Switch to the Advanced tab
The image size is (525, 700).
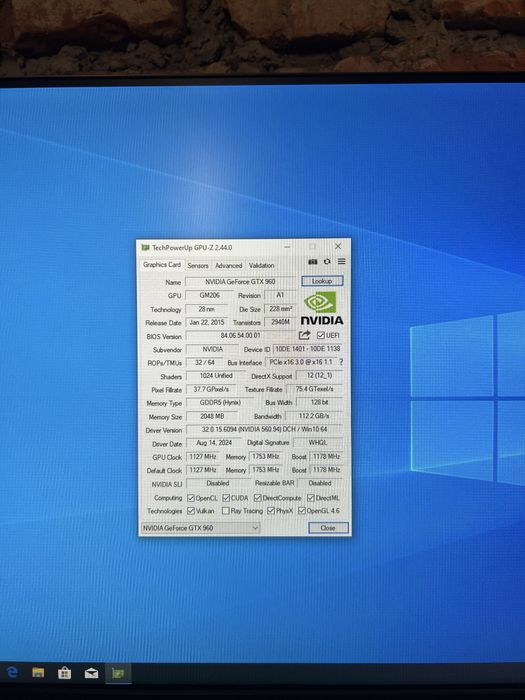[229, 266]
